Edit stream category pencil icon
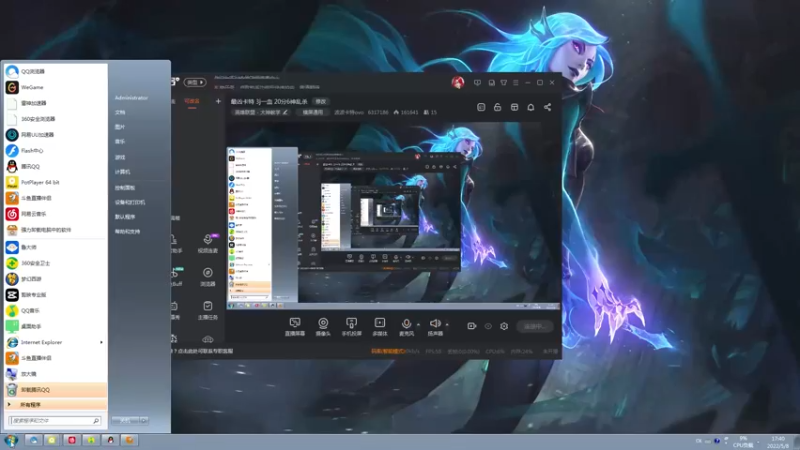 [x=285, y=112]
